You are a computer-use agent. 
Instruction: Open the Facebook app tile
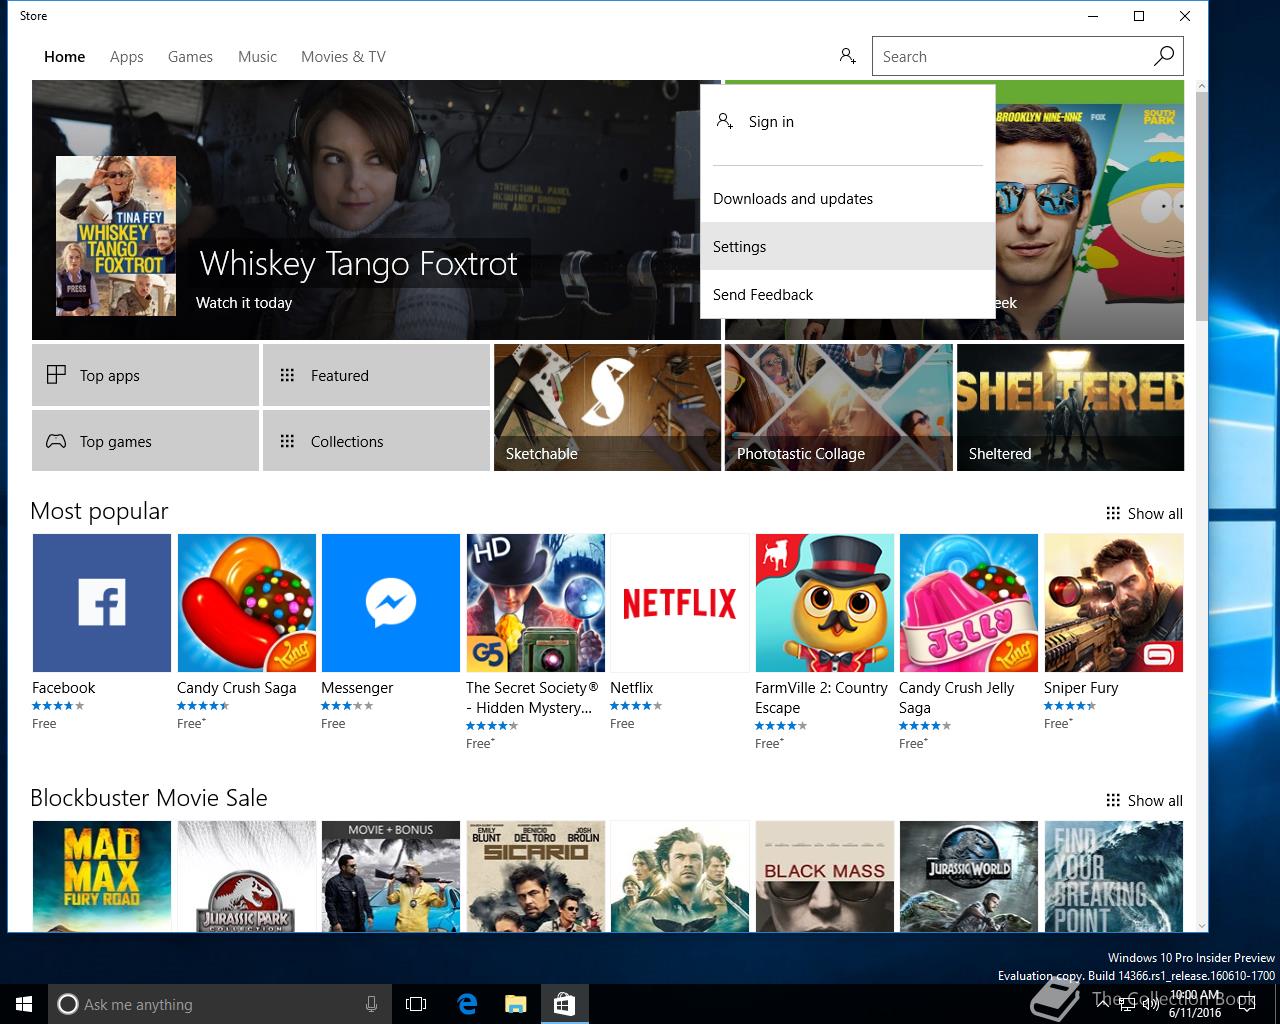point(102,603)
